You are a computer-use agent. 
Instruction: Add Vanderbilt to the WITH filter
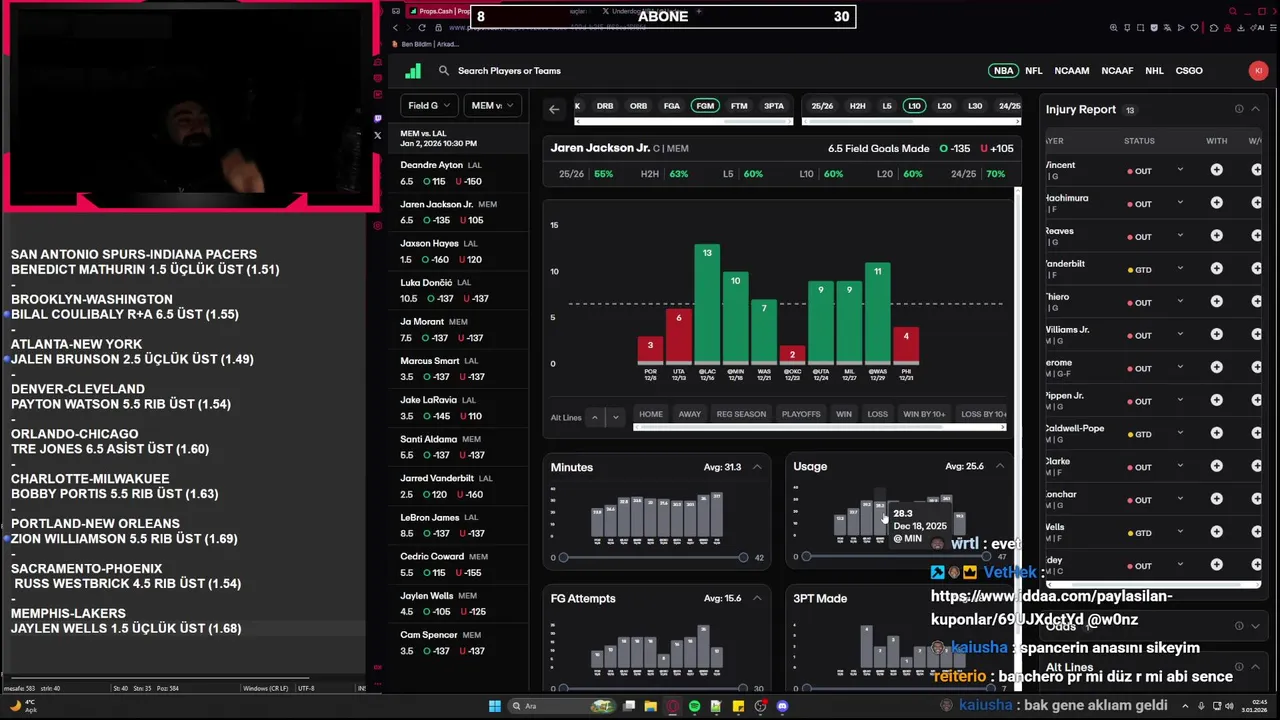(1216, 269)
